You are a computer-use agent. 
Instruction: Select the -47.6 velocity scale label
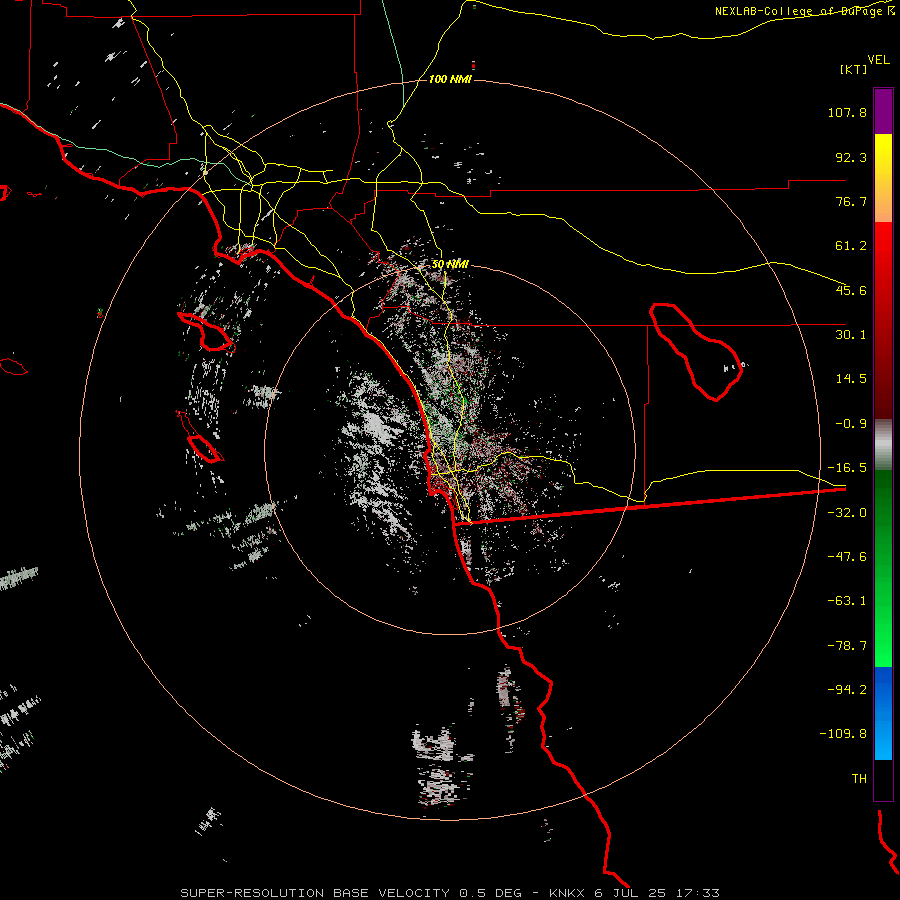[847, 557]
